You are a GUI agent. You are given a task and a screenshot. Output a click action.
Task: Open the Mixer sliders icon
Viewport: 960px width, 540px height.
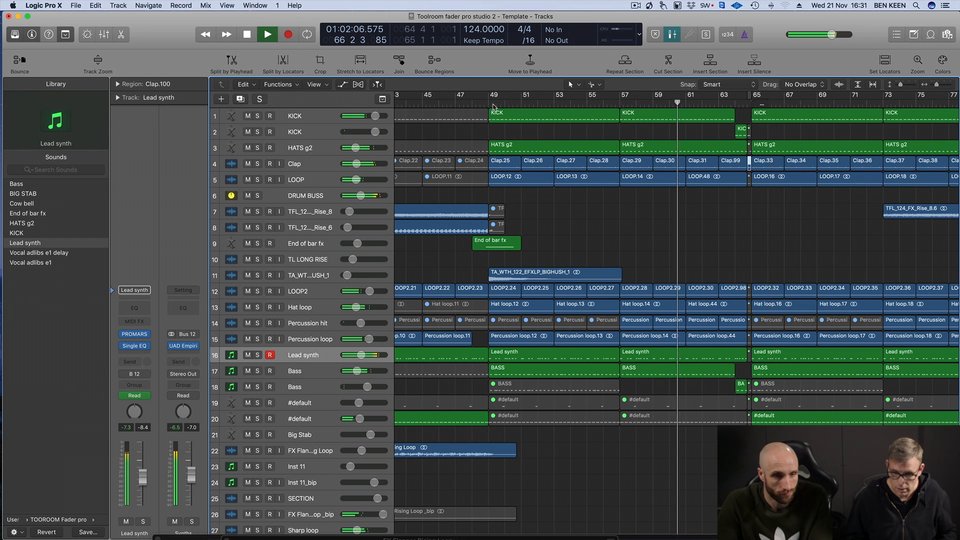(104, 34)
